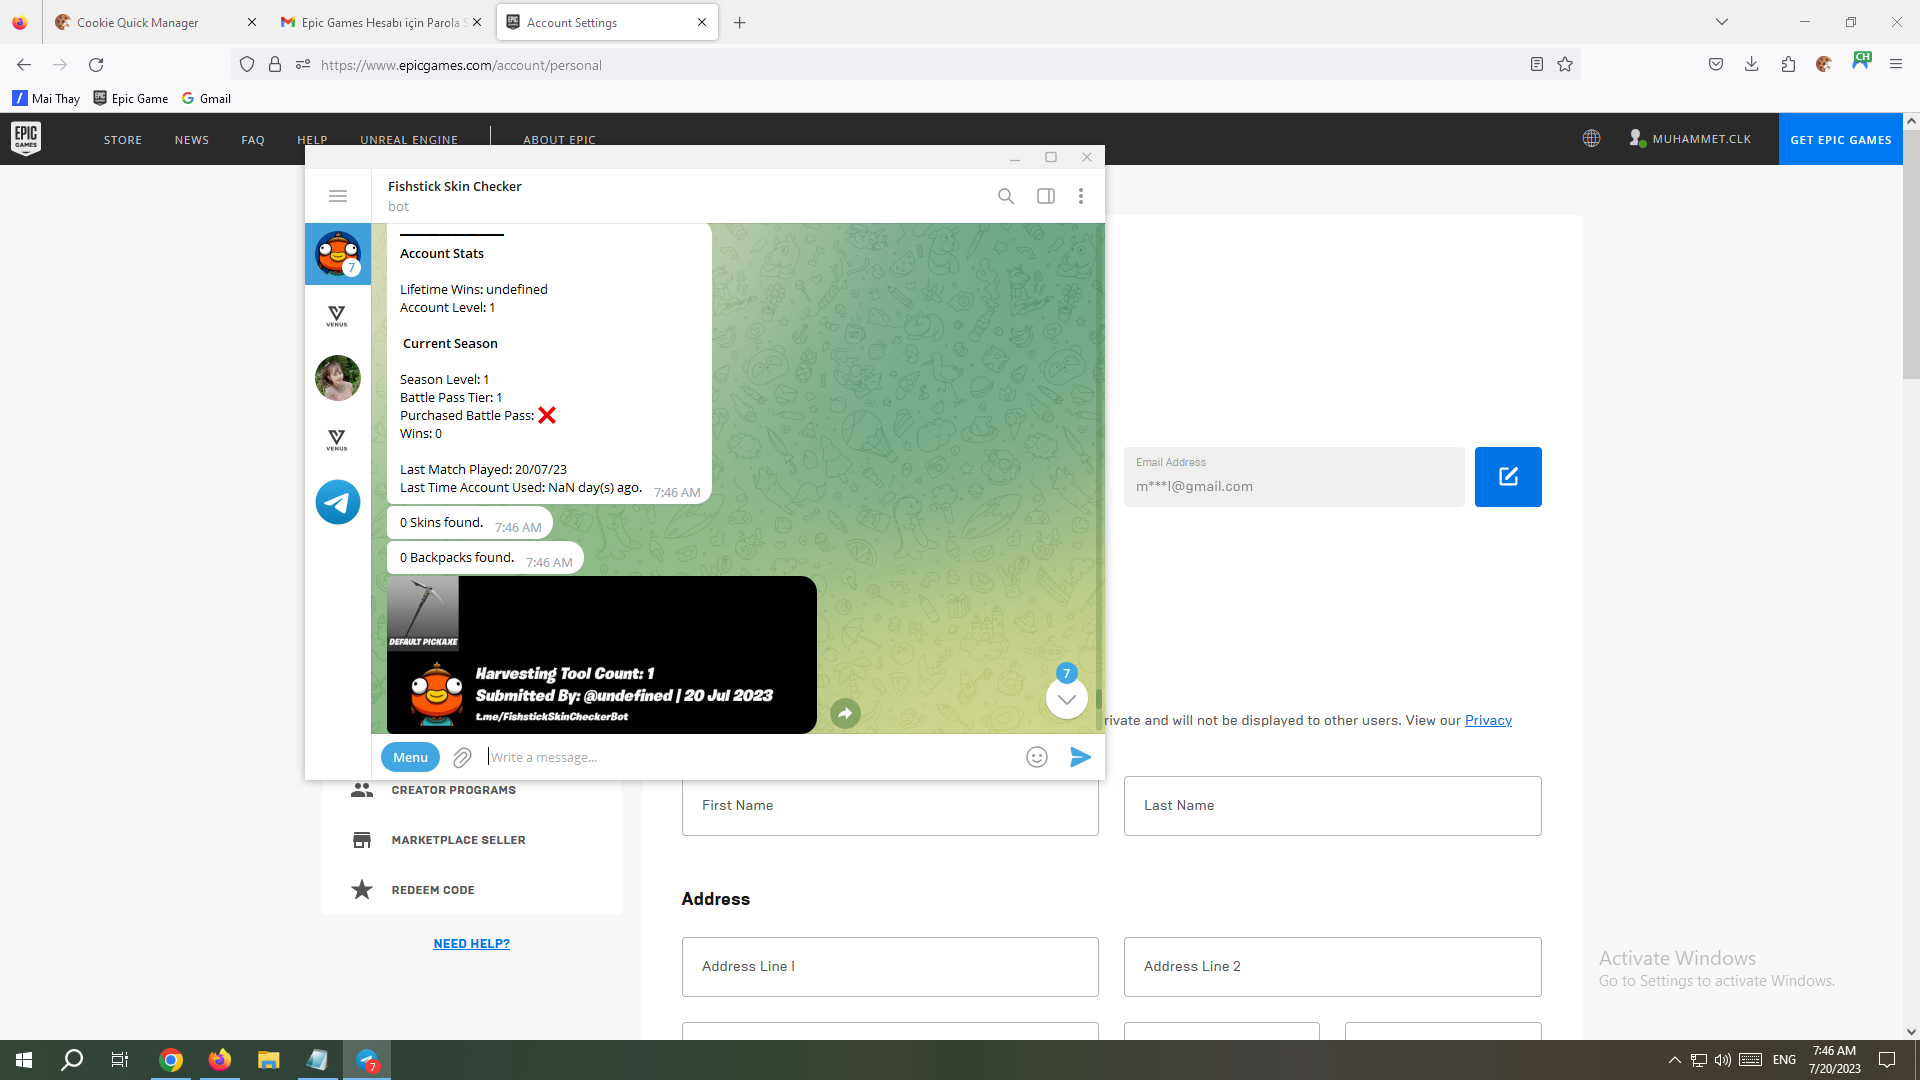Open the Gmail bookmark

tap(207, 98)
